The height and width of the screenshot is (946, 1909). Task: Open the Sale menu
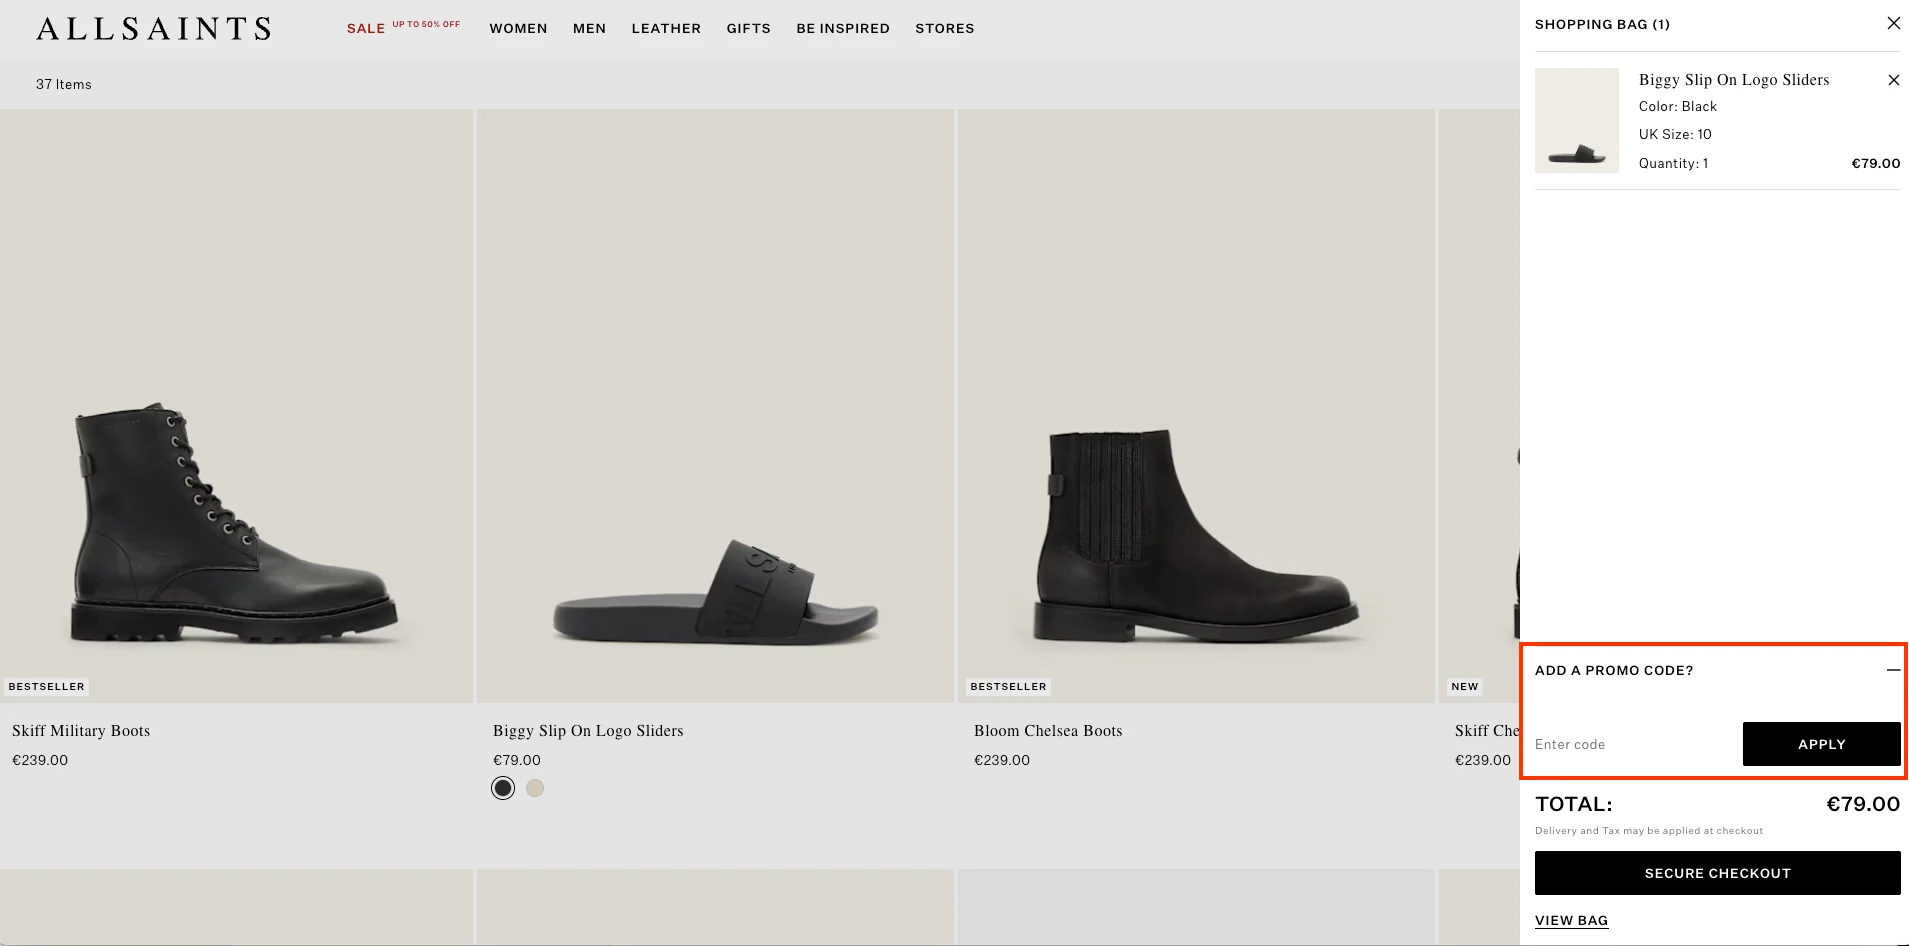(x=366, y=28)
